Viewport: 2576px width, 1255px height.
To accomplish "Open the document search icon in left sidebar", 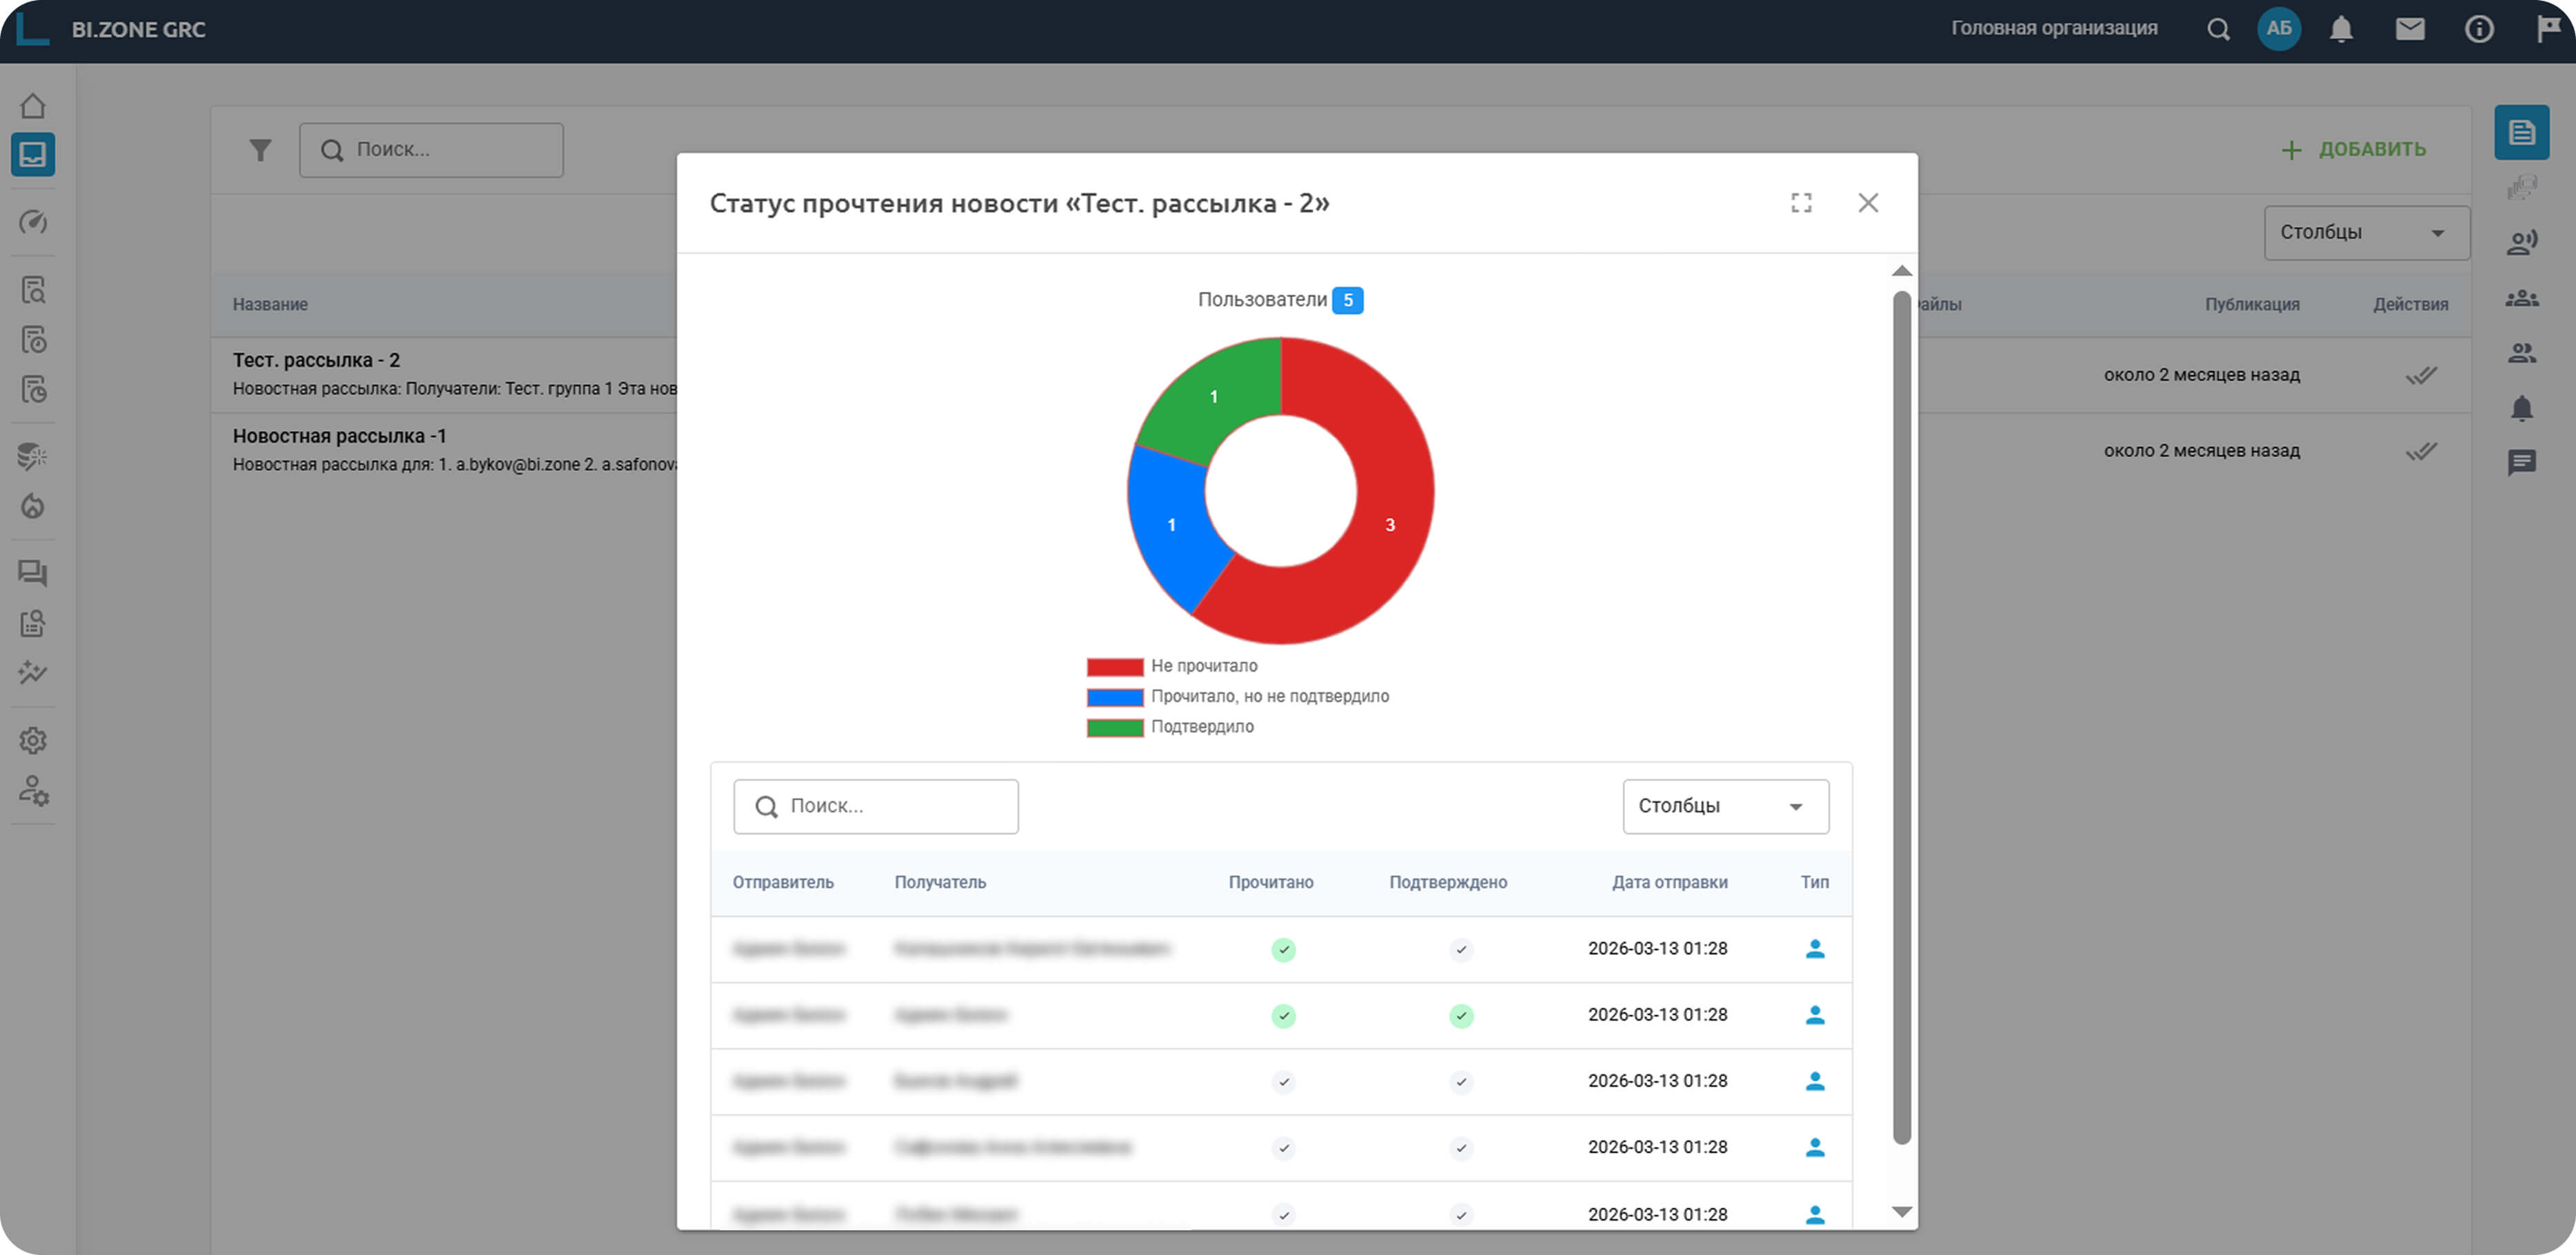I will point(33,290).
